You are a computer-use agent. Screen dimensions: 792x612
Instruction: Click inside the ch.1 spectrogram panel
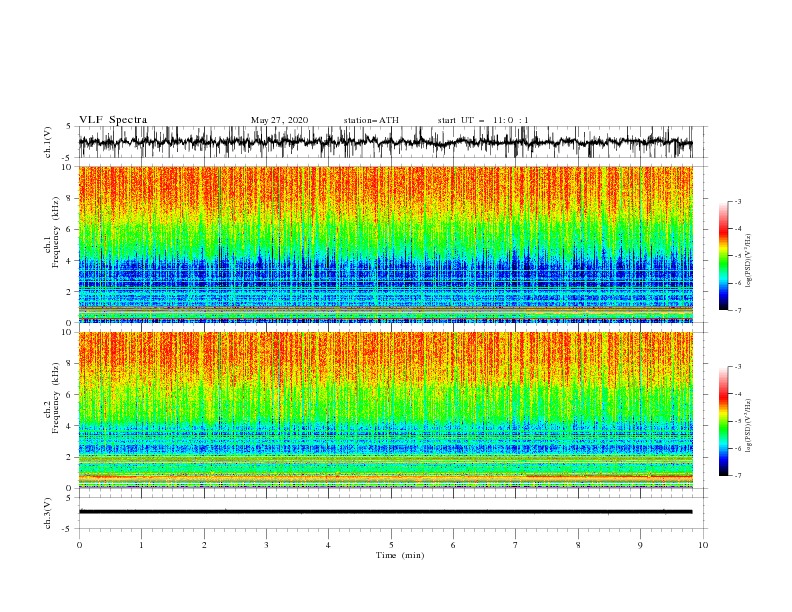pos(386,244)
